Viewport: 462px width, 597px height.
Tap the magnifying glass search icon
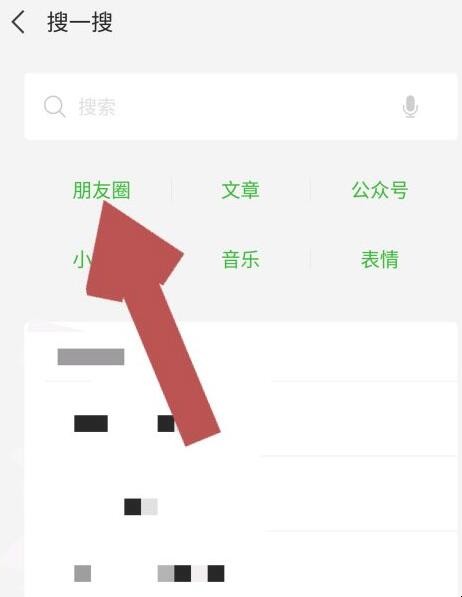click(x=54, y=107)
